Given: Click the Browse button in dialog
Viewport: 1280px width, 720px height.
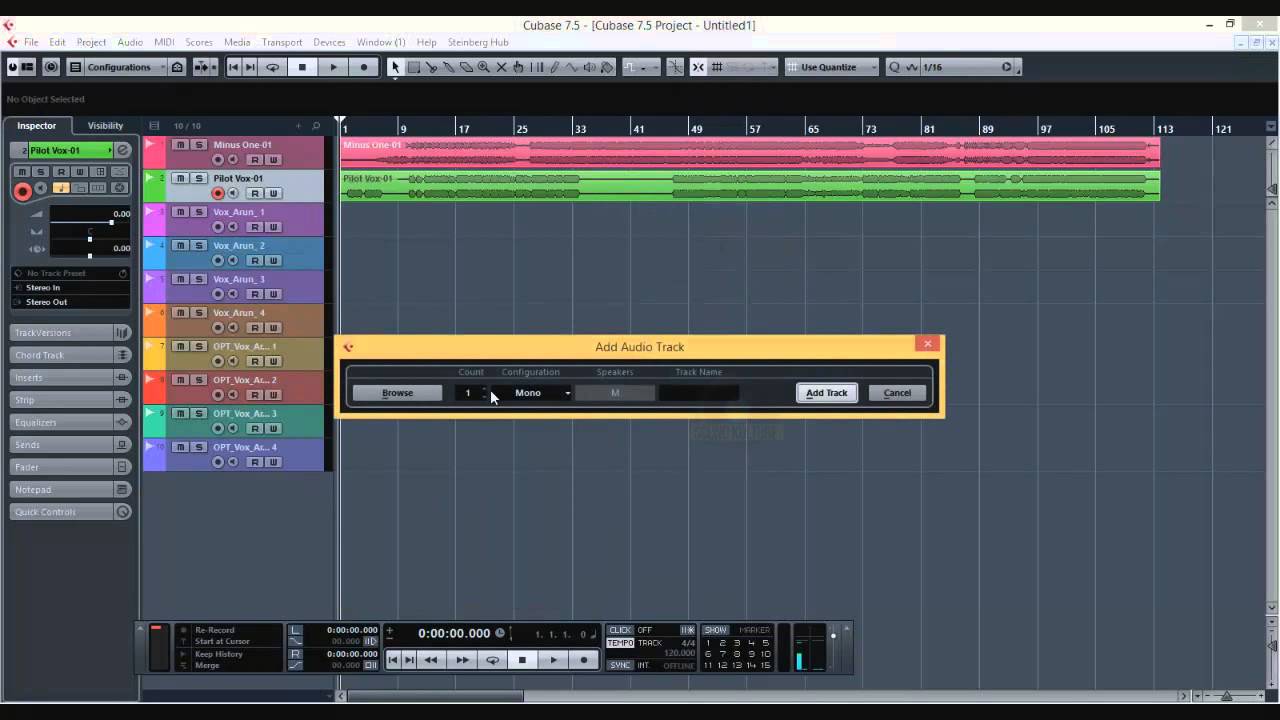Looking at the screenshot, I should [x=397, y=393].
